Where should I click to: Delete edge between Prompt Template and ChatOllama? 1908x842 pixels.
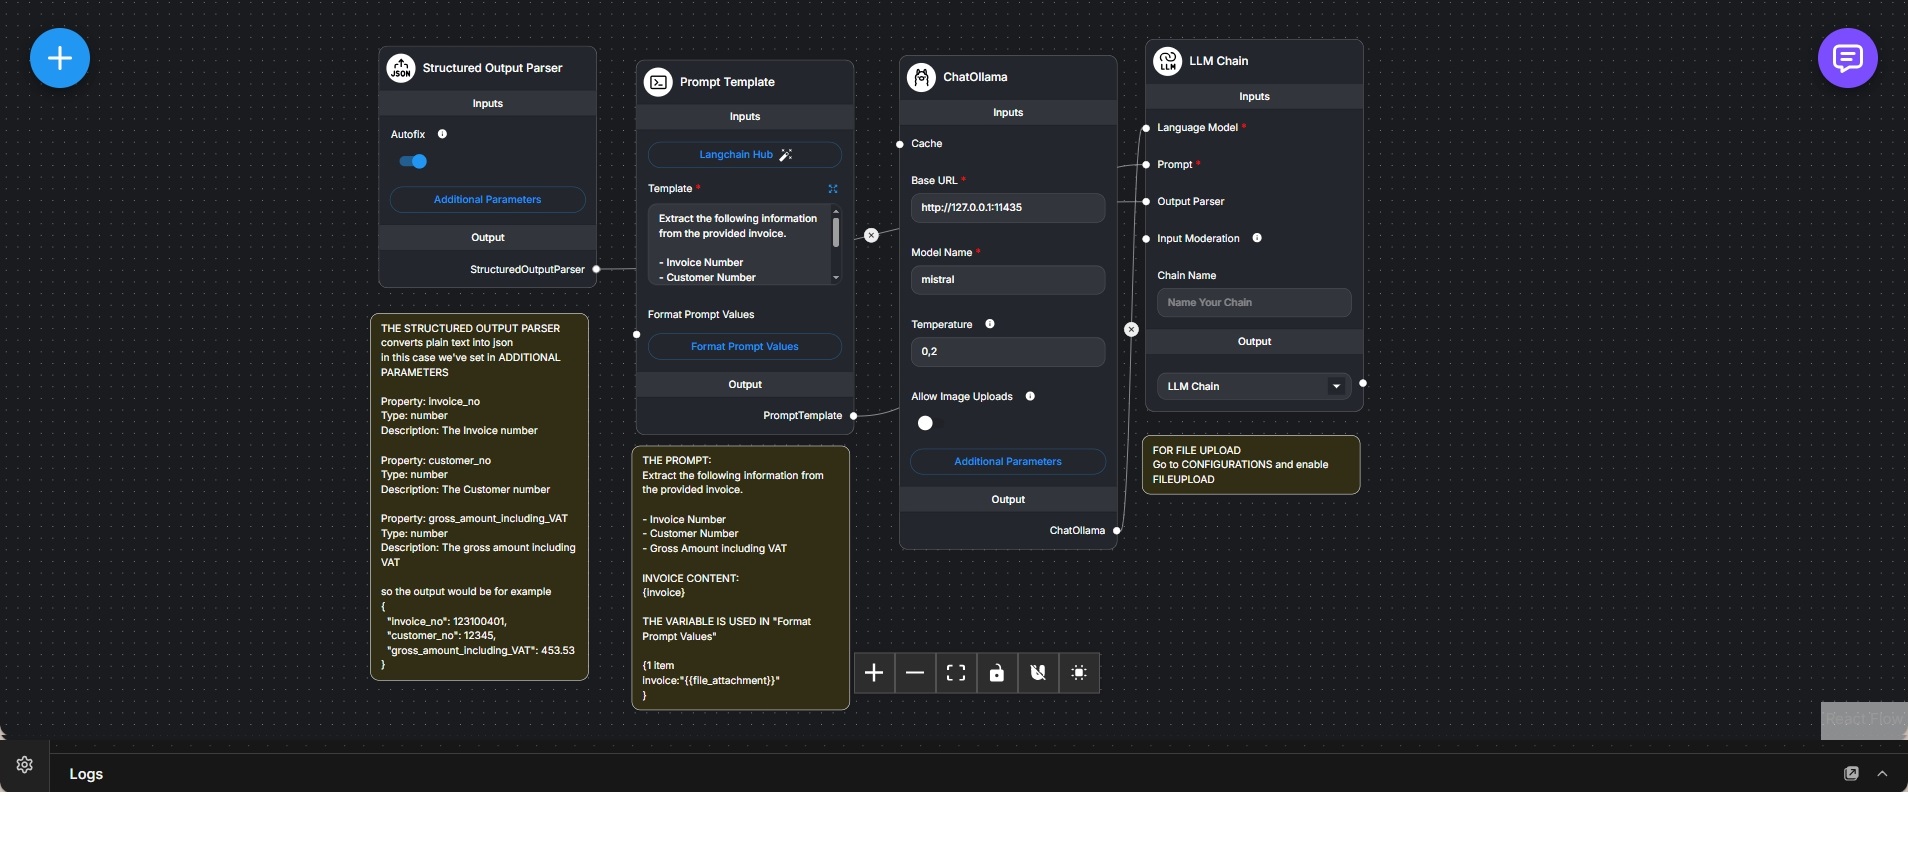871,235
